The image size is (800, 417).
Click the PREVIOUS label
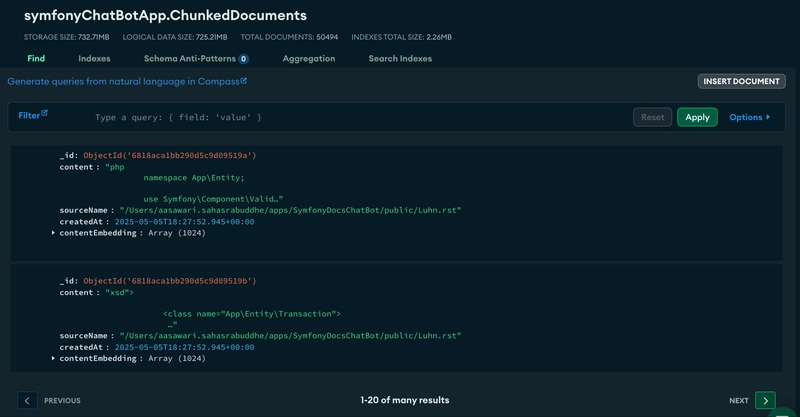(62, 401)
